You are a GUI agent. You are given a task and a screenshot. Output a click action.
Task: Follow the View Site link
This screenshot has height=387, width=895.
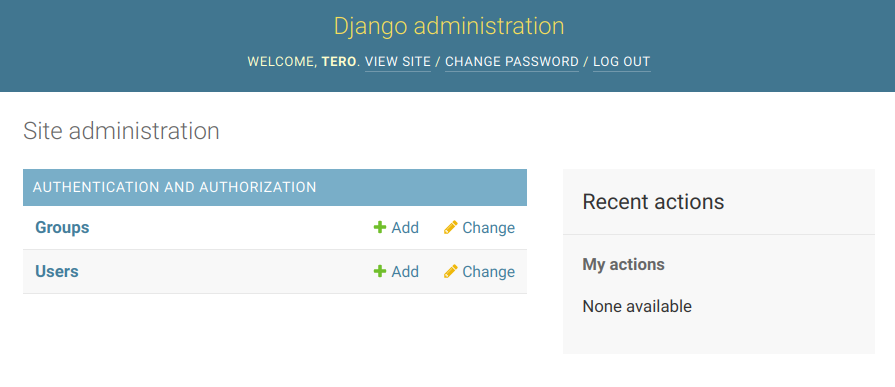pos(398,62)
